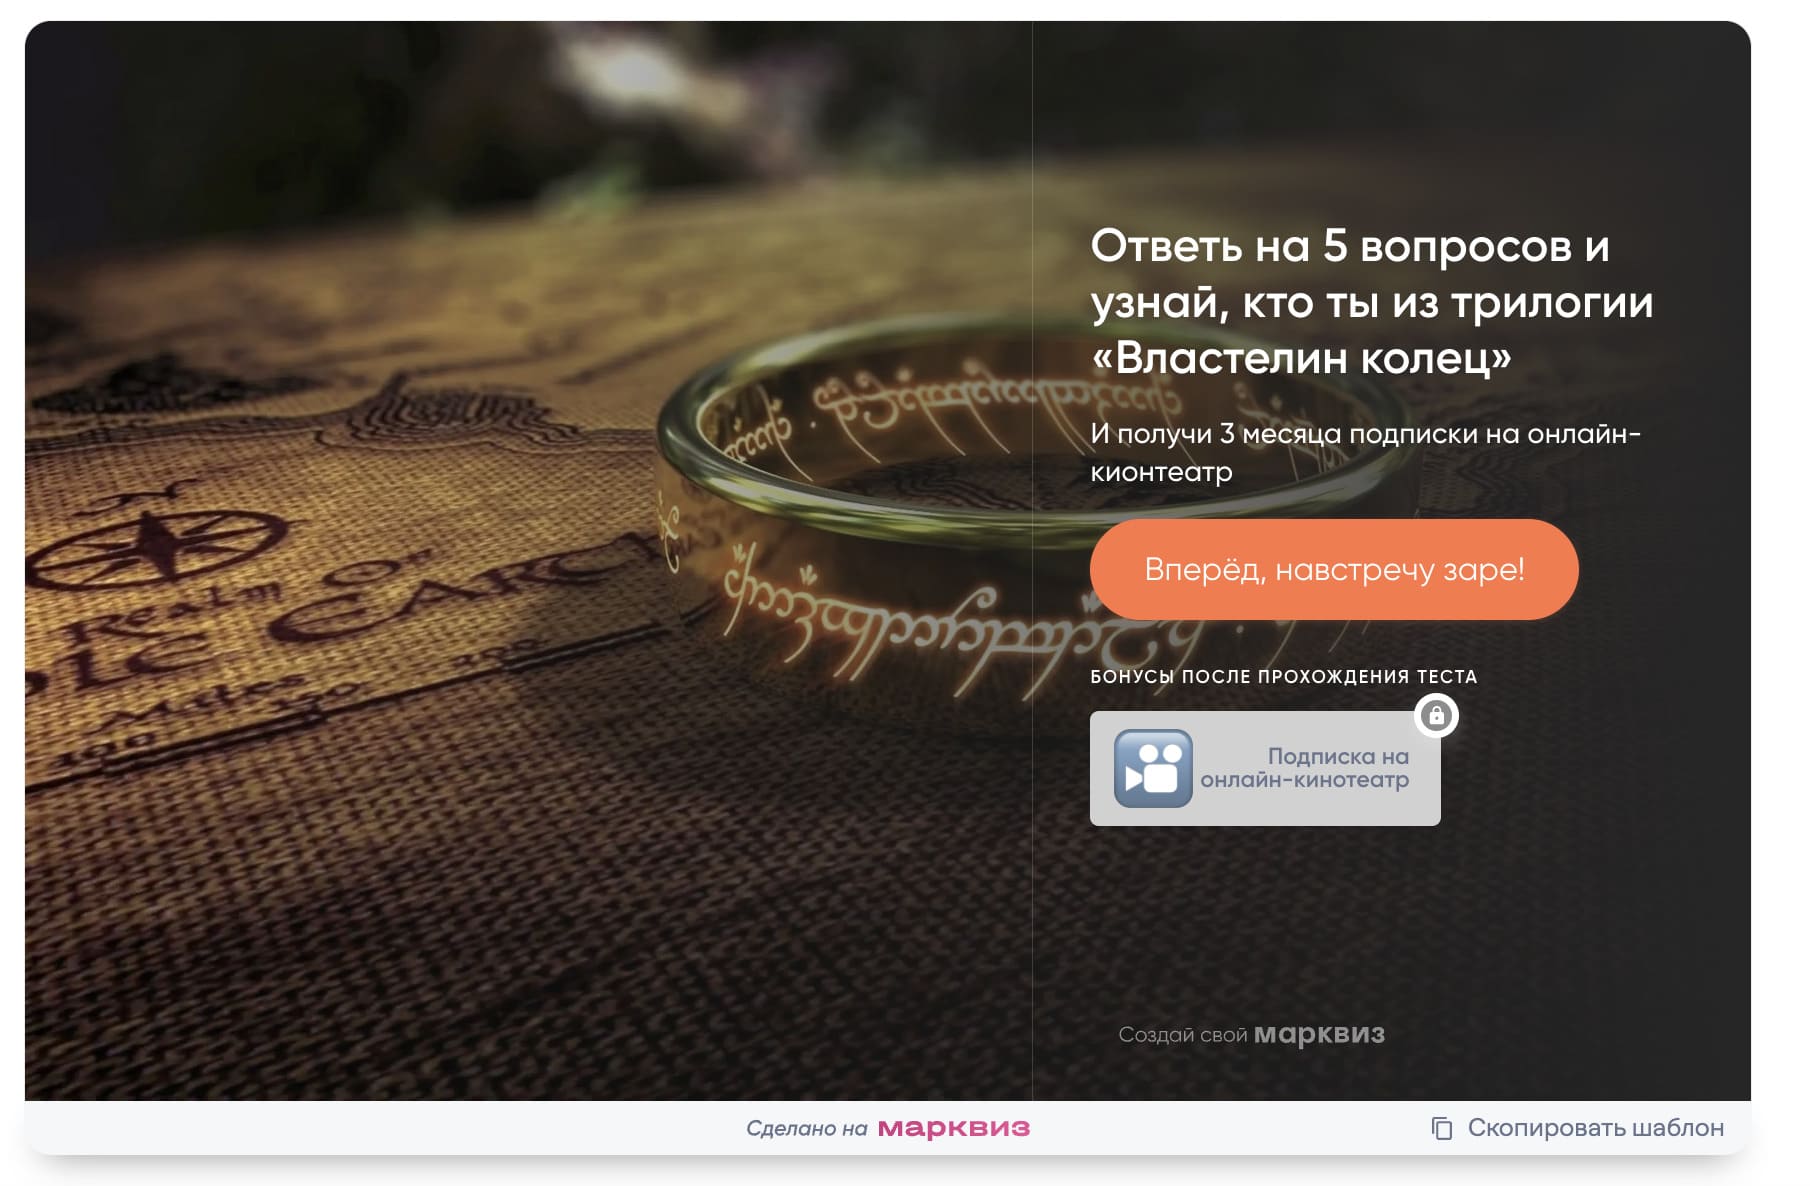This screenshot has width=1810, height=1186.
Task: Click the grey «марквиз» logo in the quiz
Action: coord(1320,1034)
